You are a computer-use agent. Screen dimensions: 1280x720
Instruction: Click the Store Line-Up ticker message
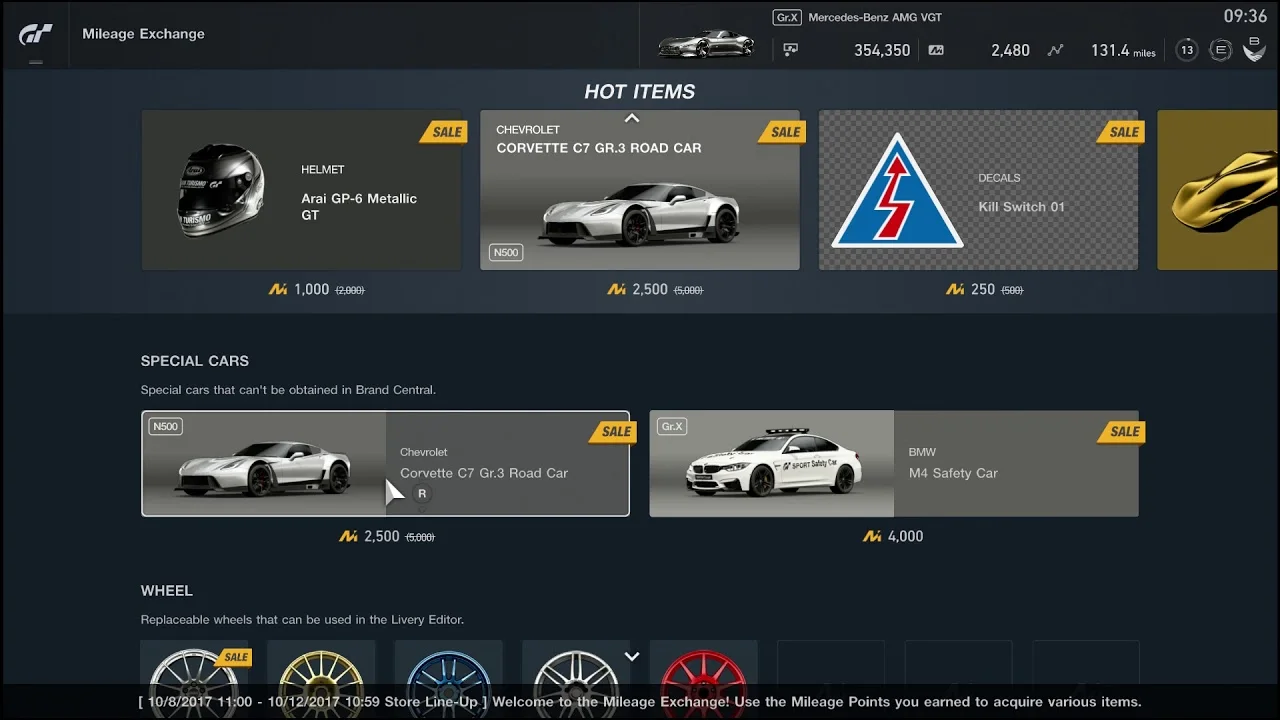[x=640, y=702]
